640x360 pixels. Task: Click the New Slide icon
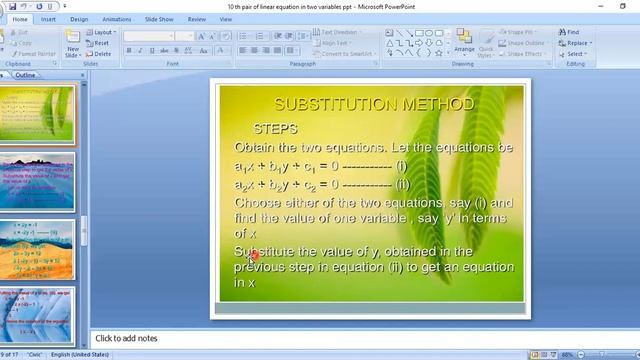click(x=73, y=37)
